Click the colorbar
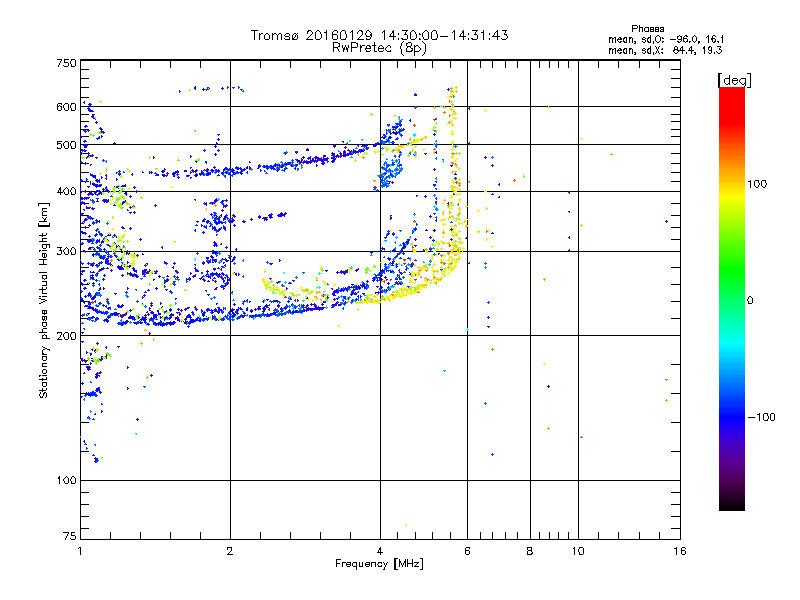 [732, 298]
